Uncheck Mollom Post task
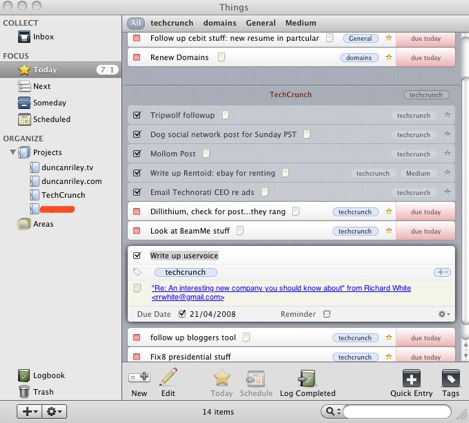The width and height of the screenshot is (469, 423). click(137, 154)
